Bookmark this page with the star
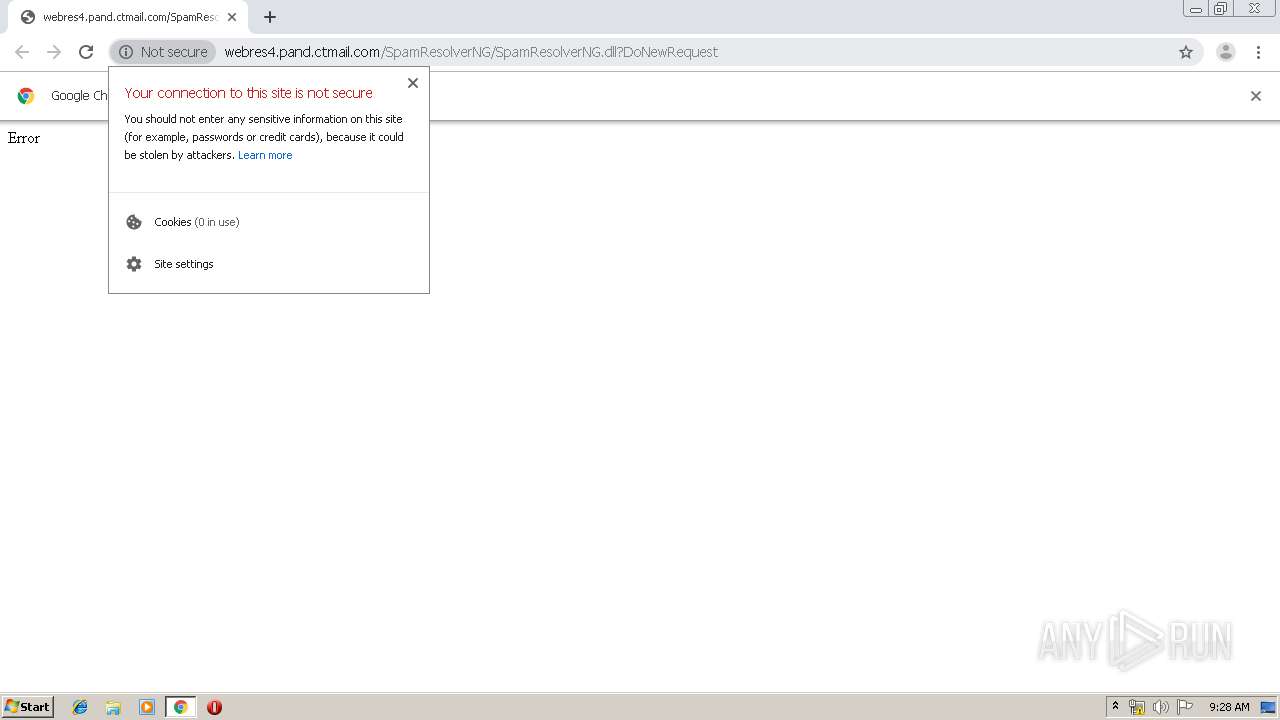Image resolution: width=1280 pixels, height=720 pixels. (1186, 52)
